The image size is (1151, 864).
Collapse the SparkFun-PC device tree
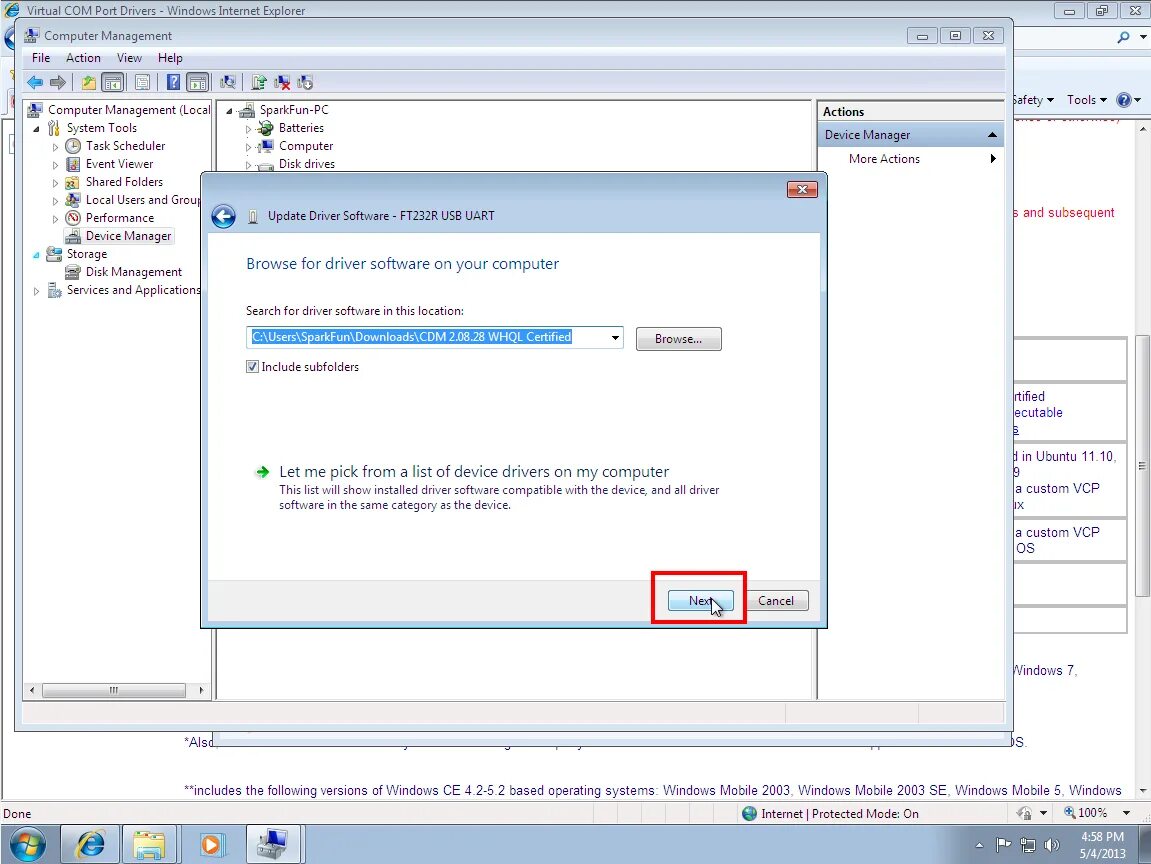click(x=229, y=111)
